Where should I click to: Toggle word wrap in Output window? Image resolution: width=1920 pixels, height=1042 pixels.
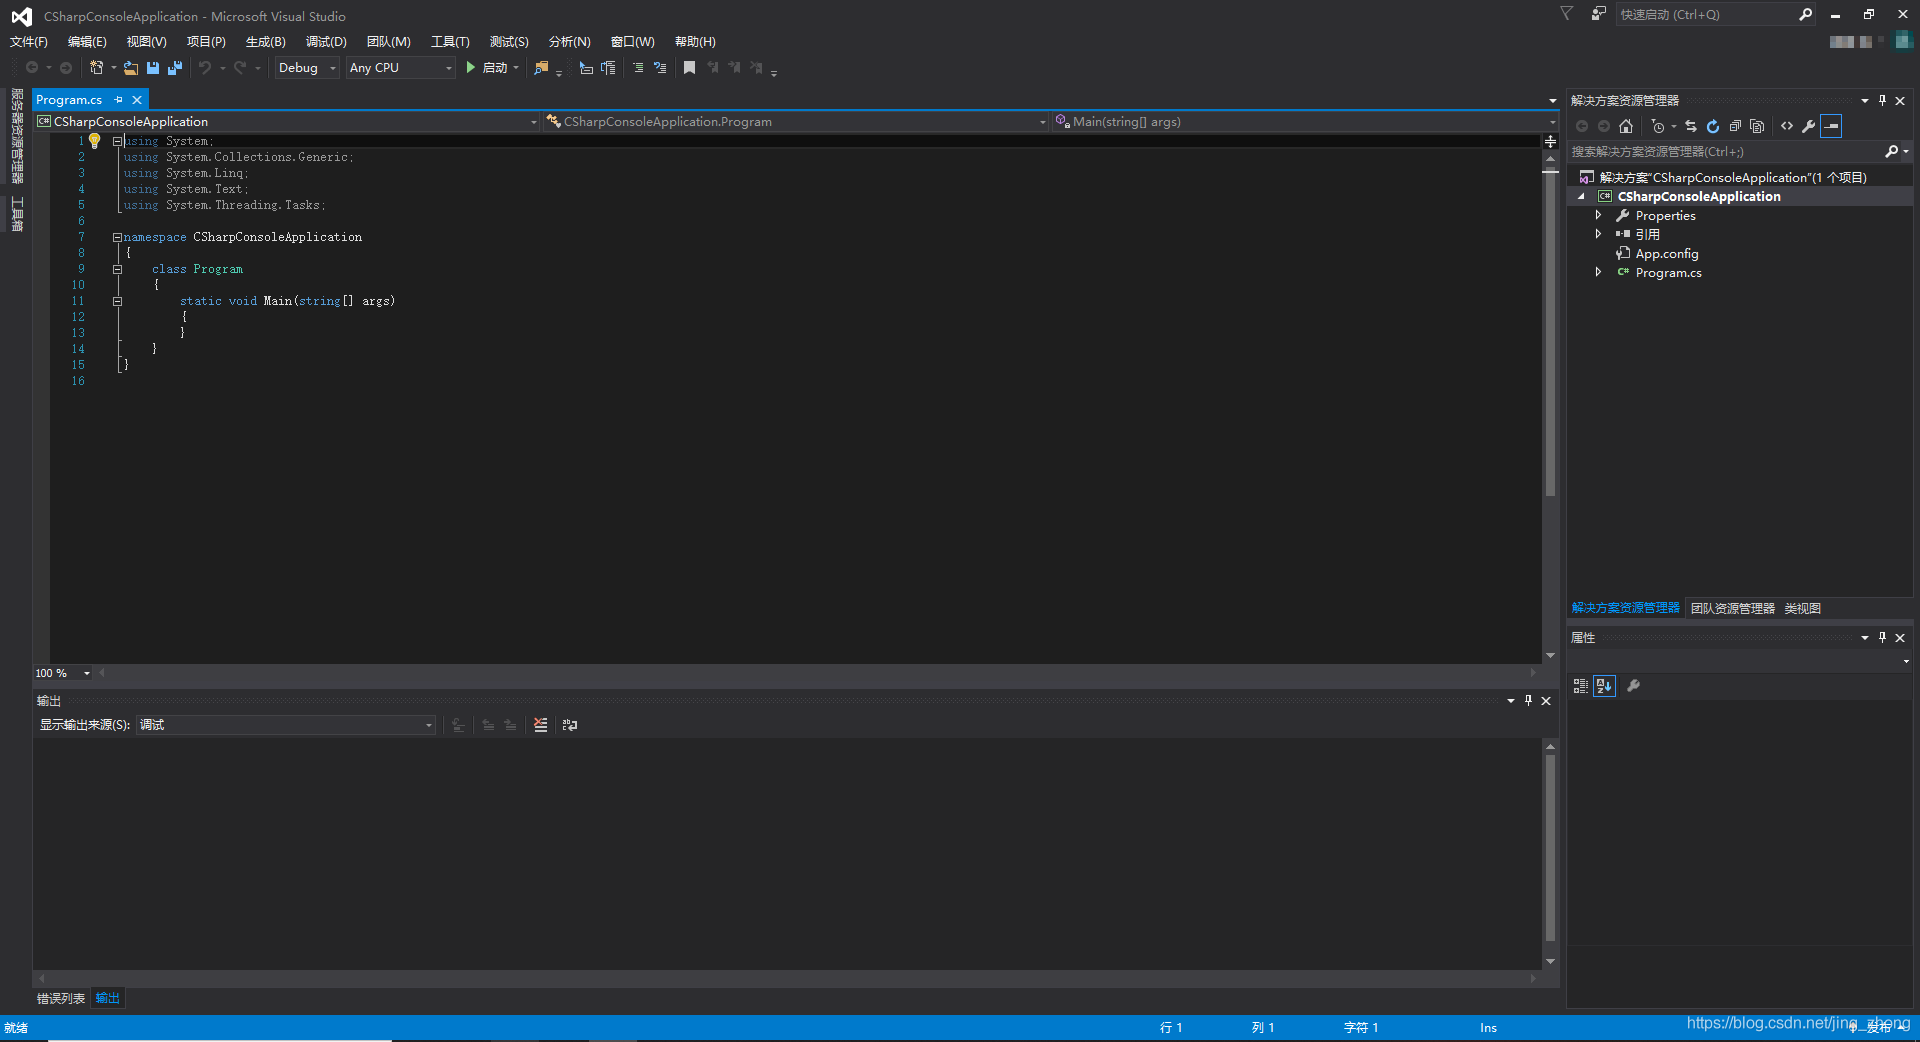(x=570, y=725)
